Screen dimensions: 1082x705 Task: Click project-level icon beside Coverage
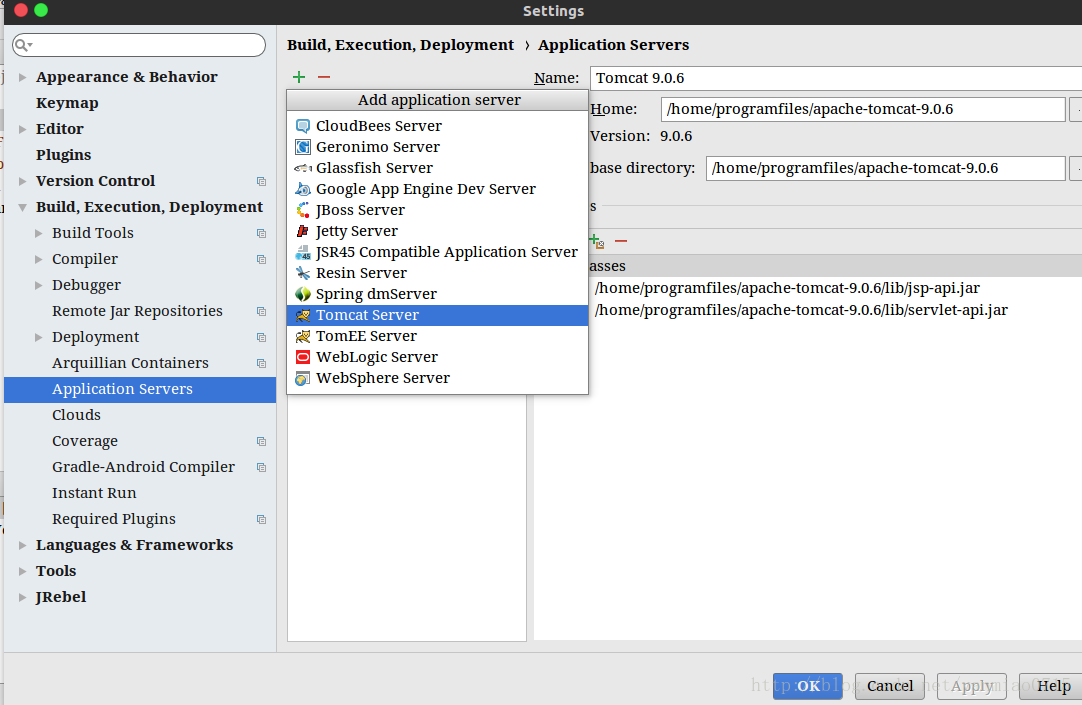click(x=262, y=441)
